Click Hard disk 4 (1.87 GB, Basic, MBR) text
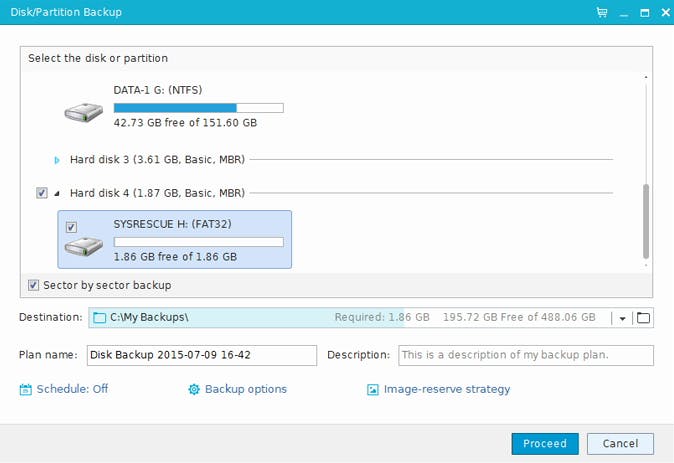674x463 pixels. (157, 193)
